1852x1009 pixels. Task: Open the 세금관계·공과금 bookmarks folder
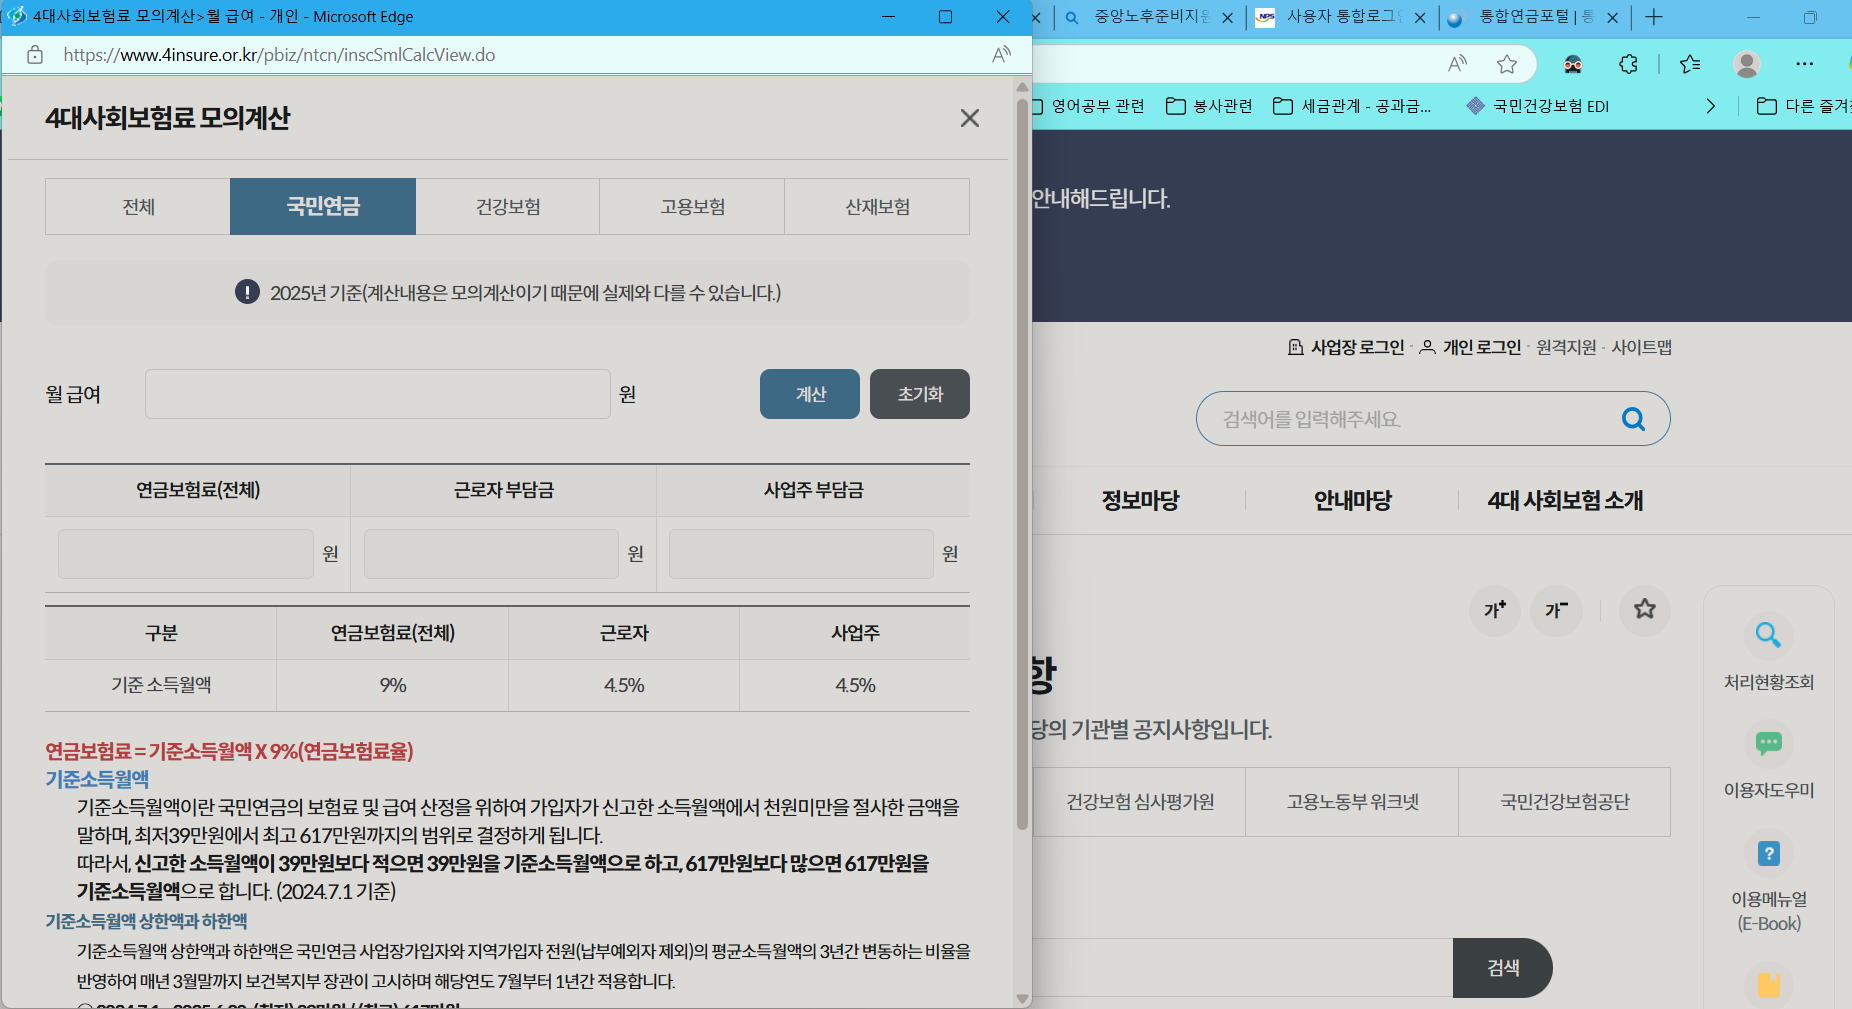[x=1352, y=106]
